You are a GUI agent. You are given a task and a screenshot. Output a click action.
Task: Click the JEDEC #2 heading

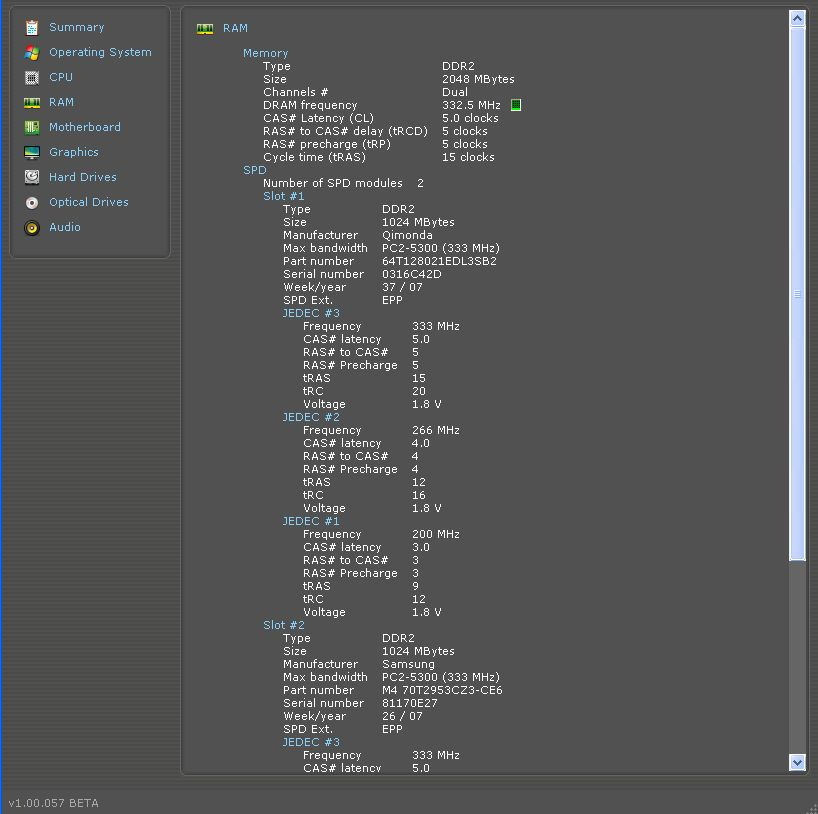310,417
